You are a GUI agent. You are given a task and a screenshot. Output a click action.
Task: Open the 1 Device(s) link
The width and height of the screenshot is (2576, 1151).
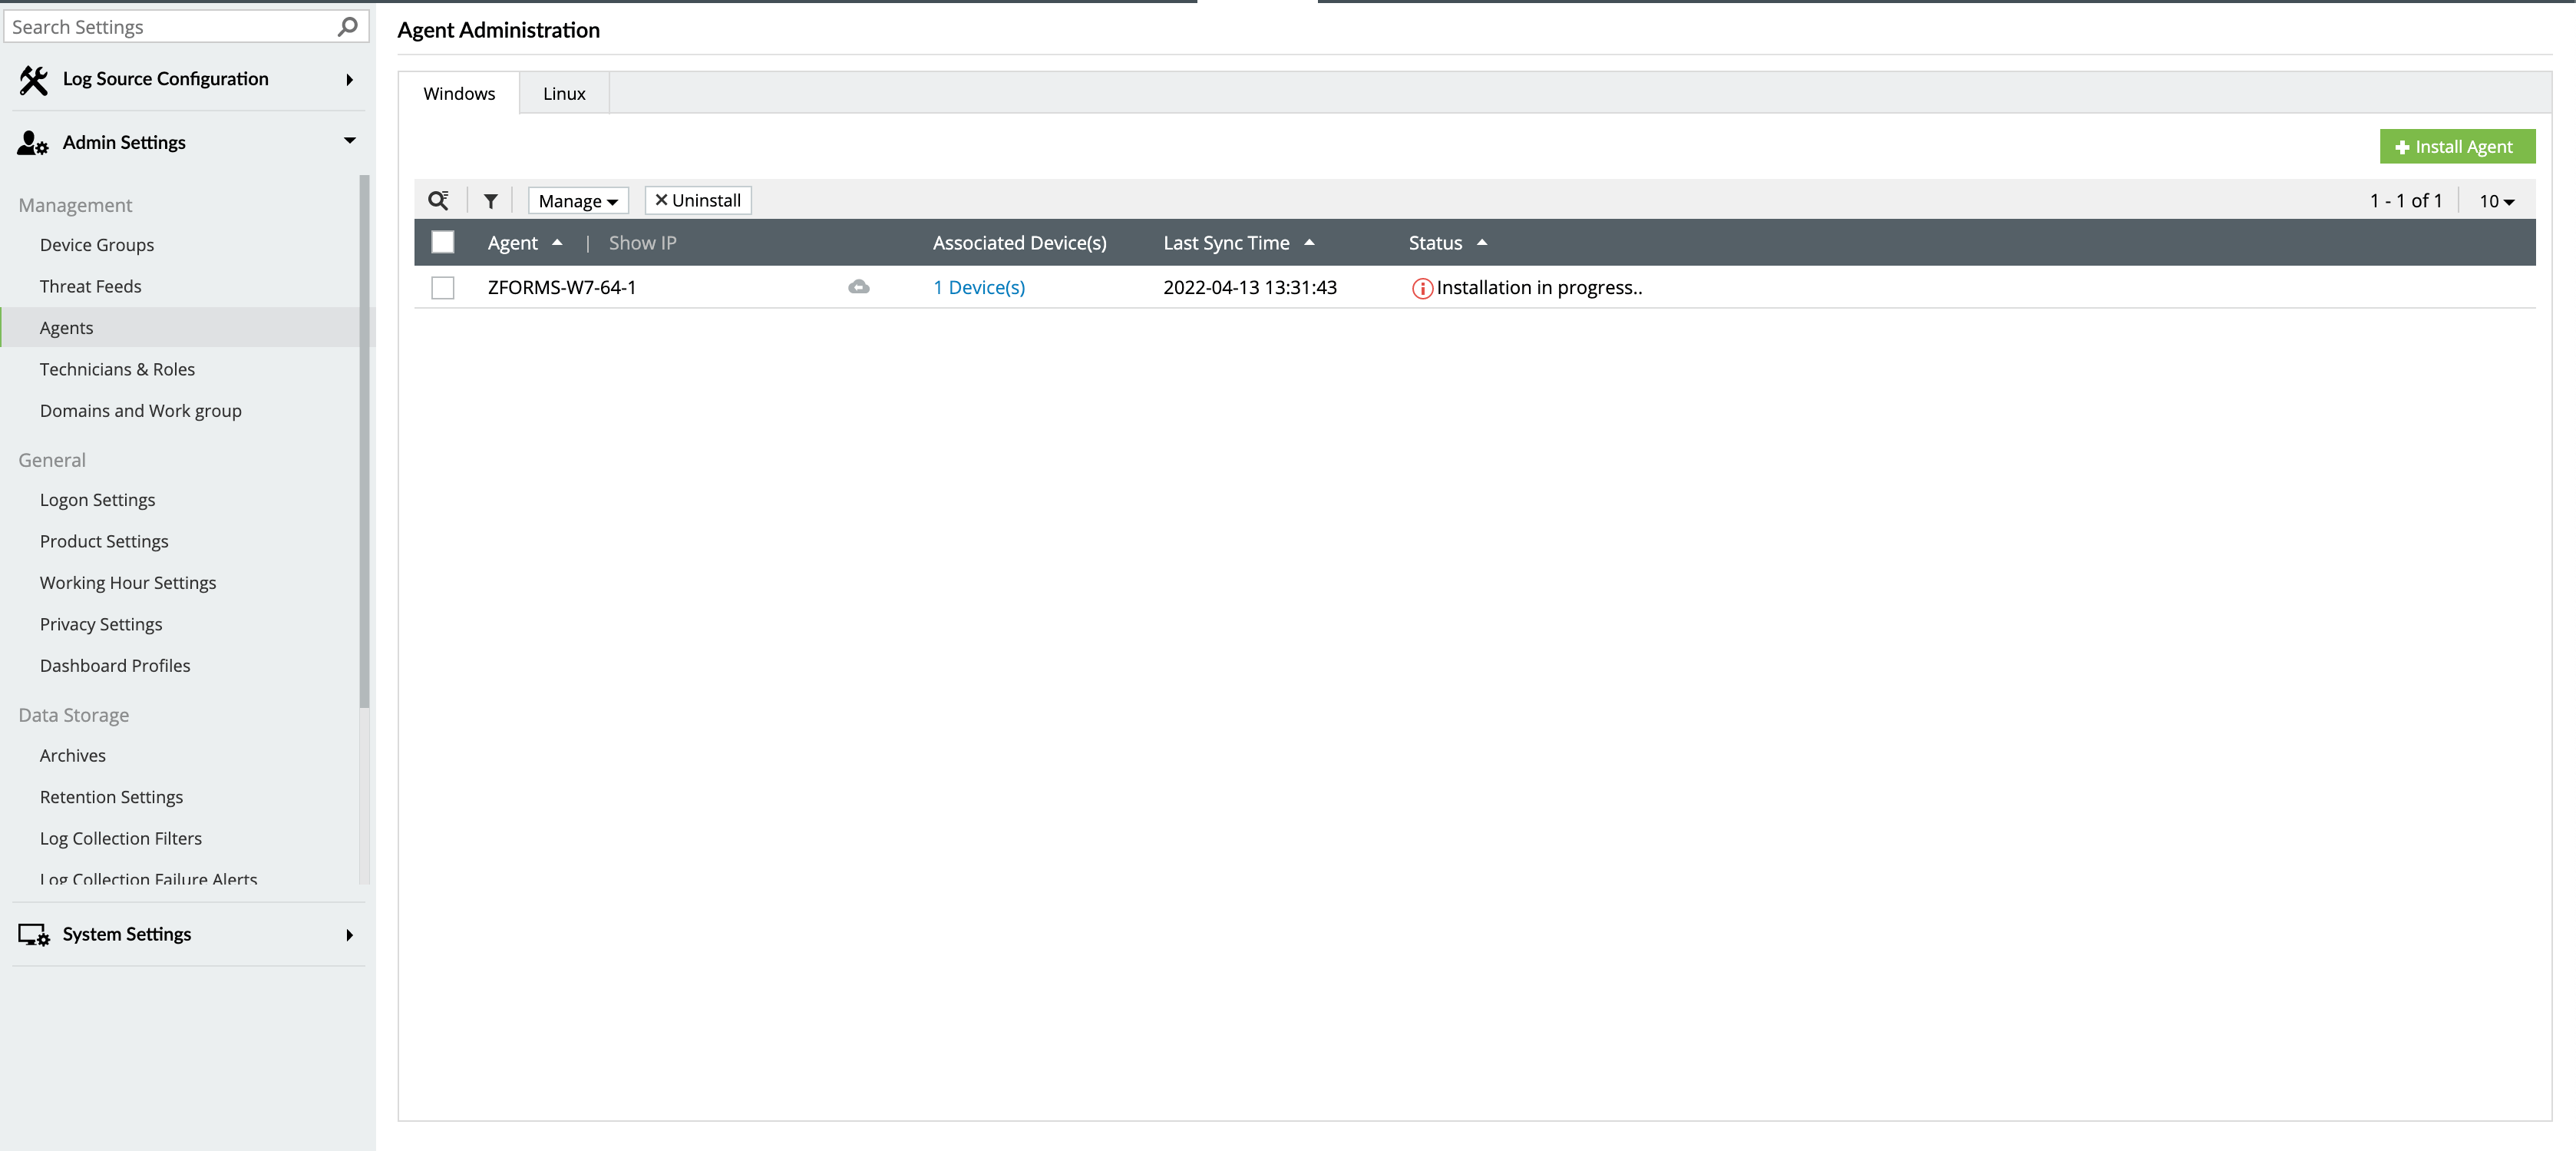tap(978, 288)
